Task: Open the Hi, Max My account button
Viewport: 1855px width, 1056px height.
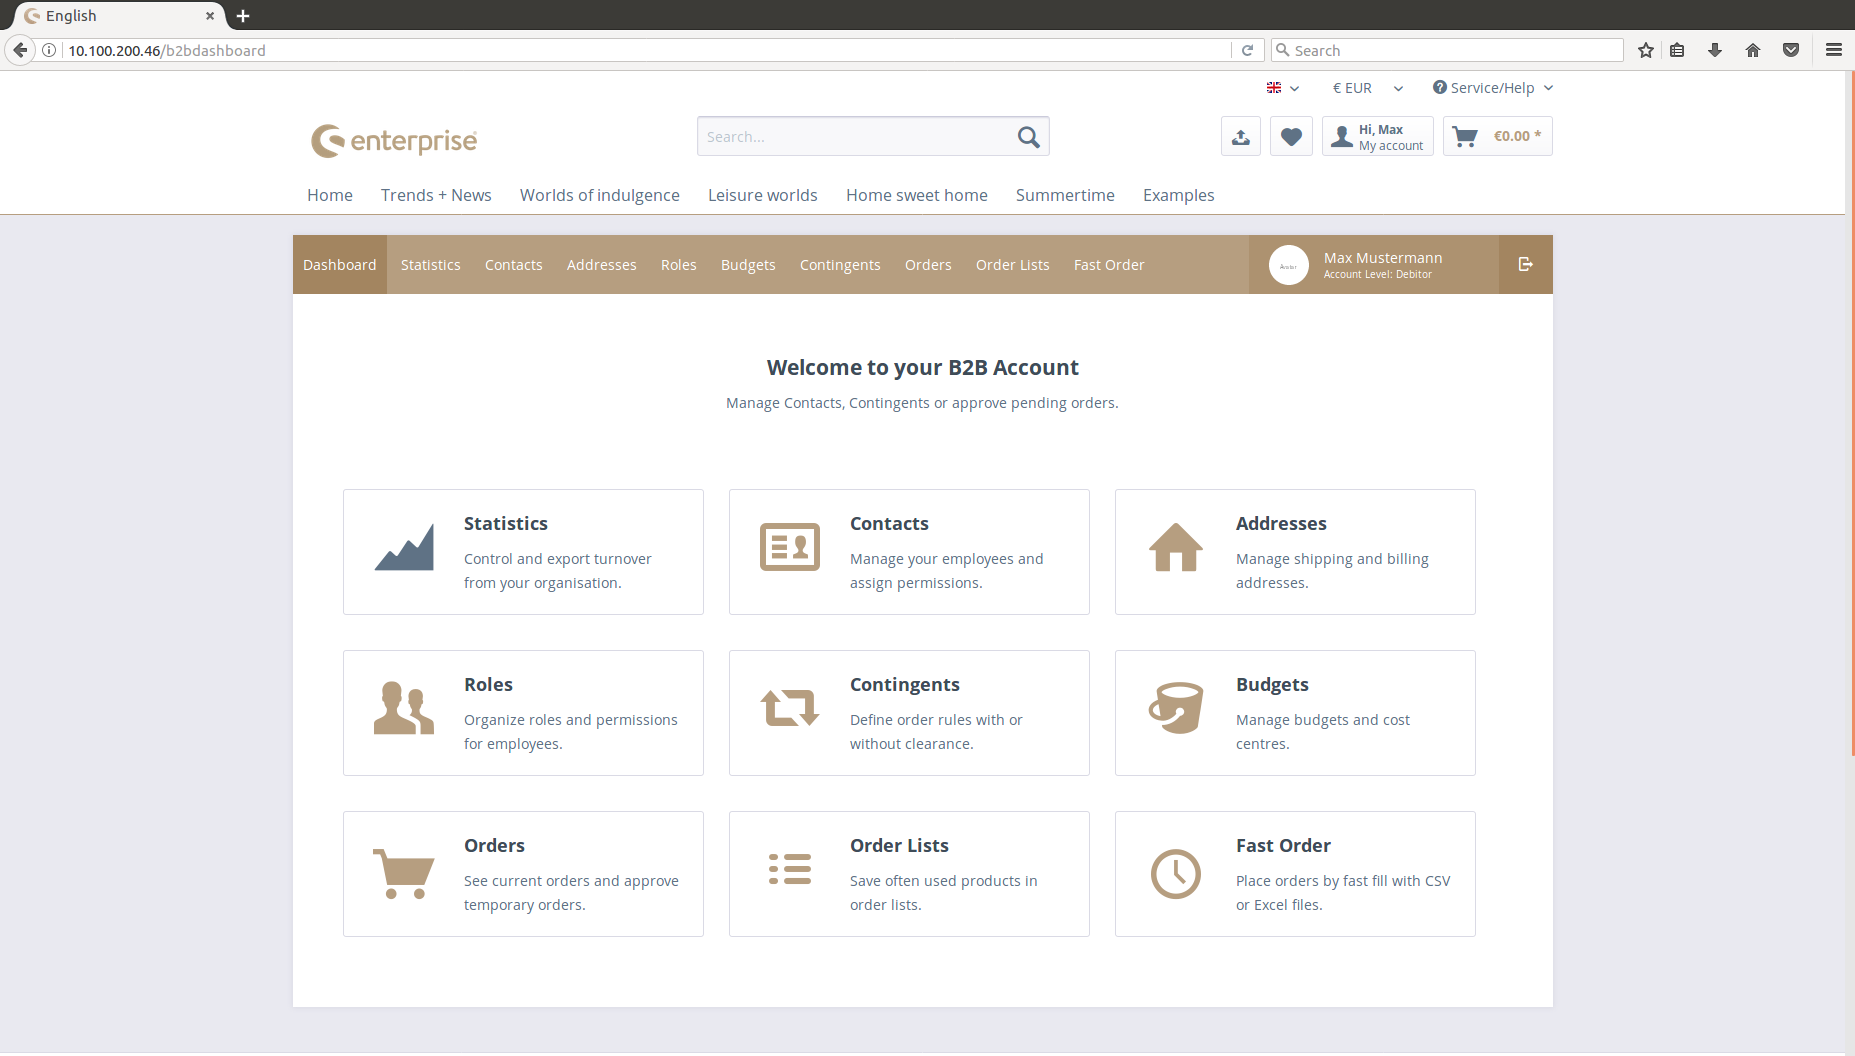Action: [1378, 137]
